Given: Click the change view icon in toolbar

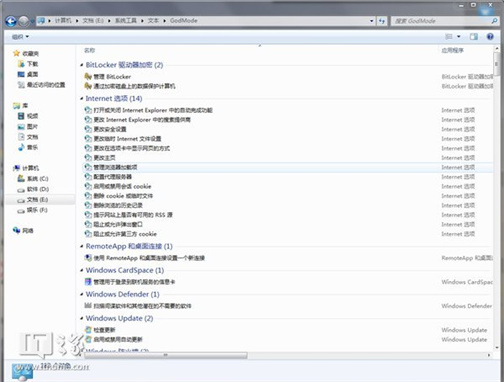Looking at the screenshot, I should (x=449, y=37).
